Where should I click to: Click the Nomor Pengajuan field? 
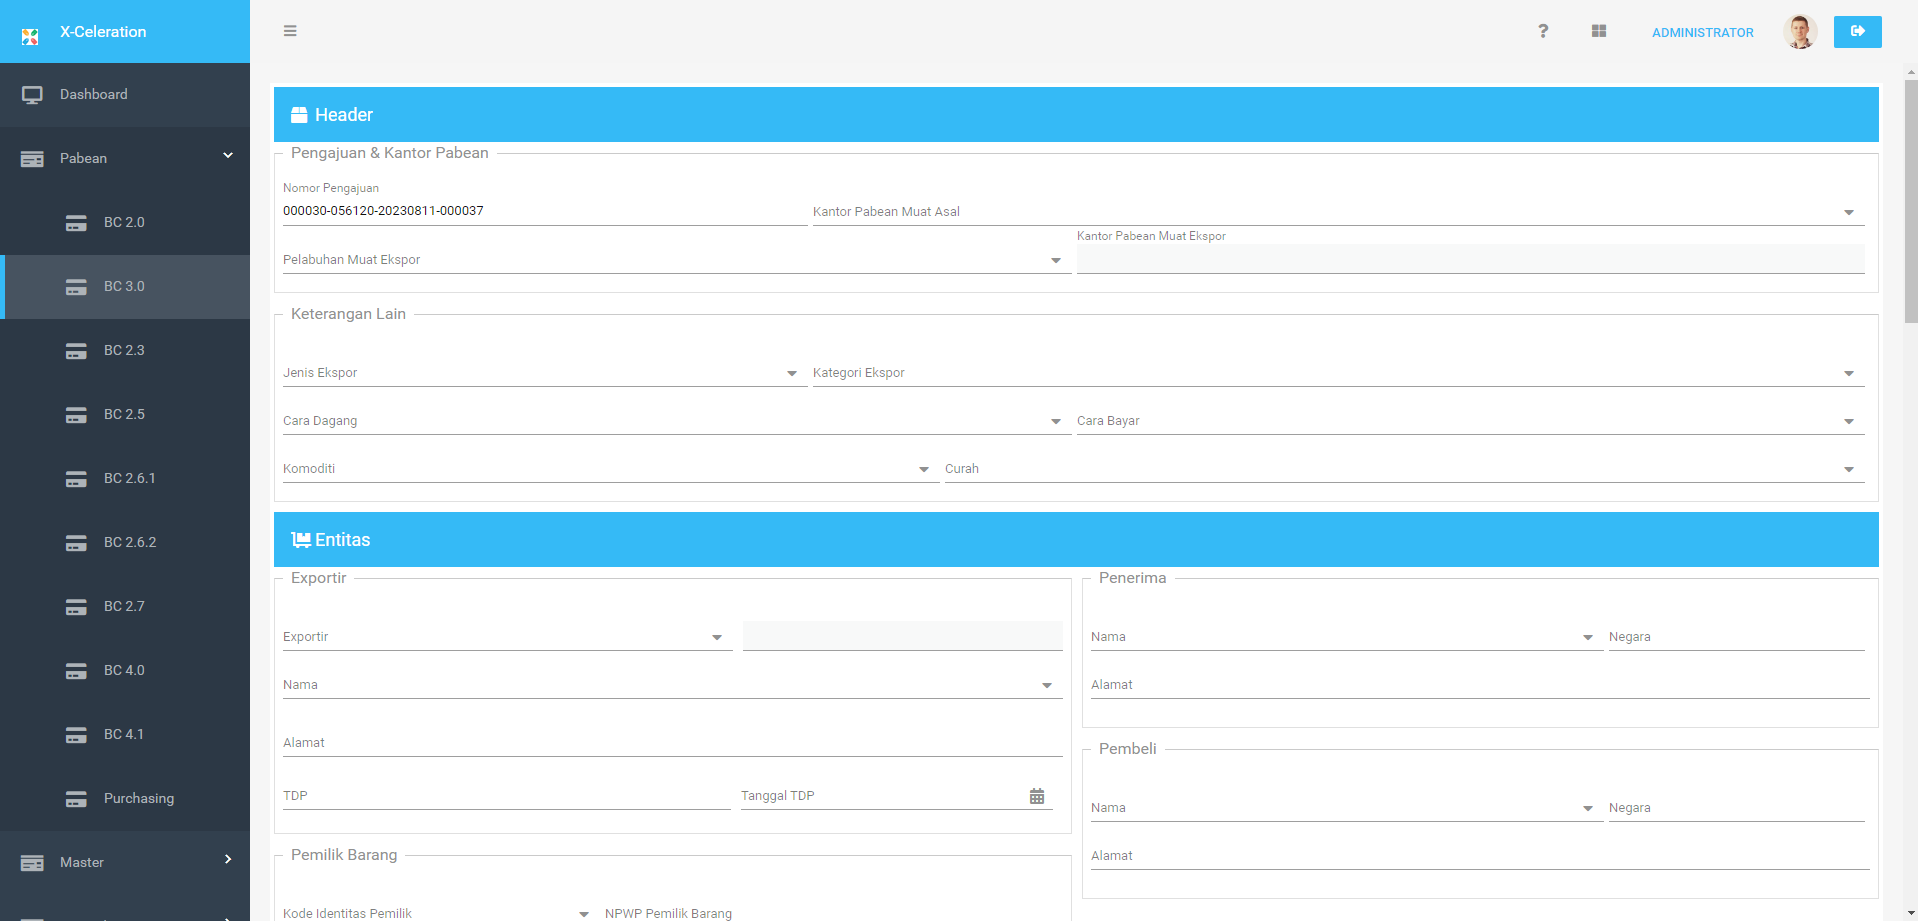545,211
